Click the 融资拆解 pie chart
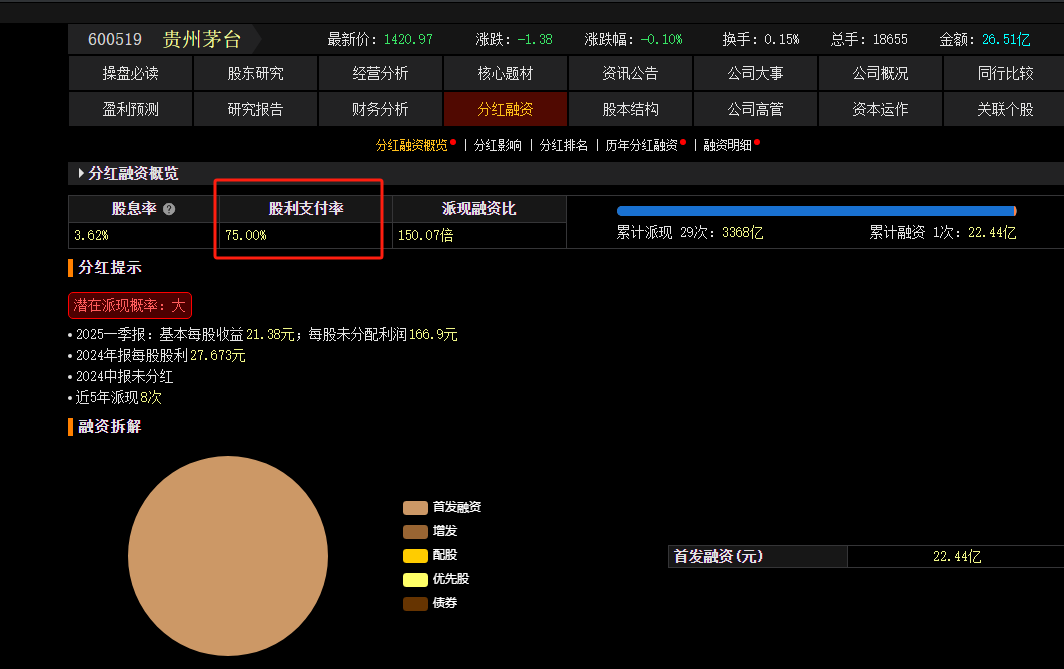1064x669 pixels. coord(228,556)
